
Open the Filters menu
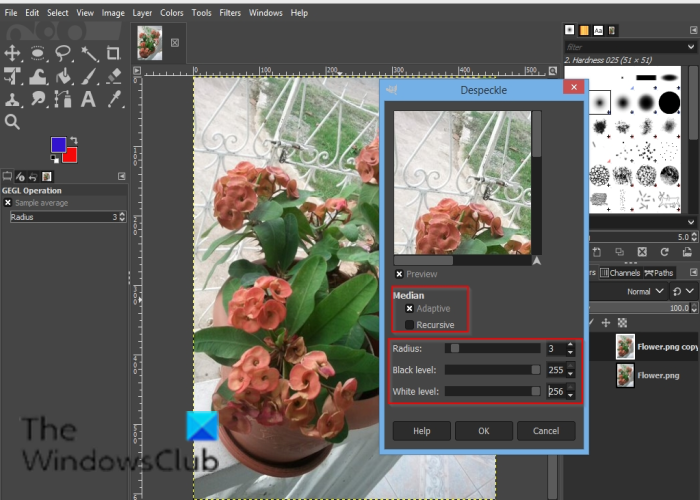(229, 12)
